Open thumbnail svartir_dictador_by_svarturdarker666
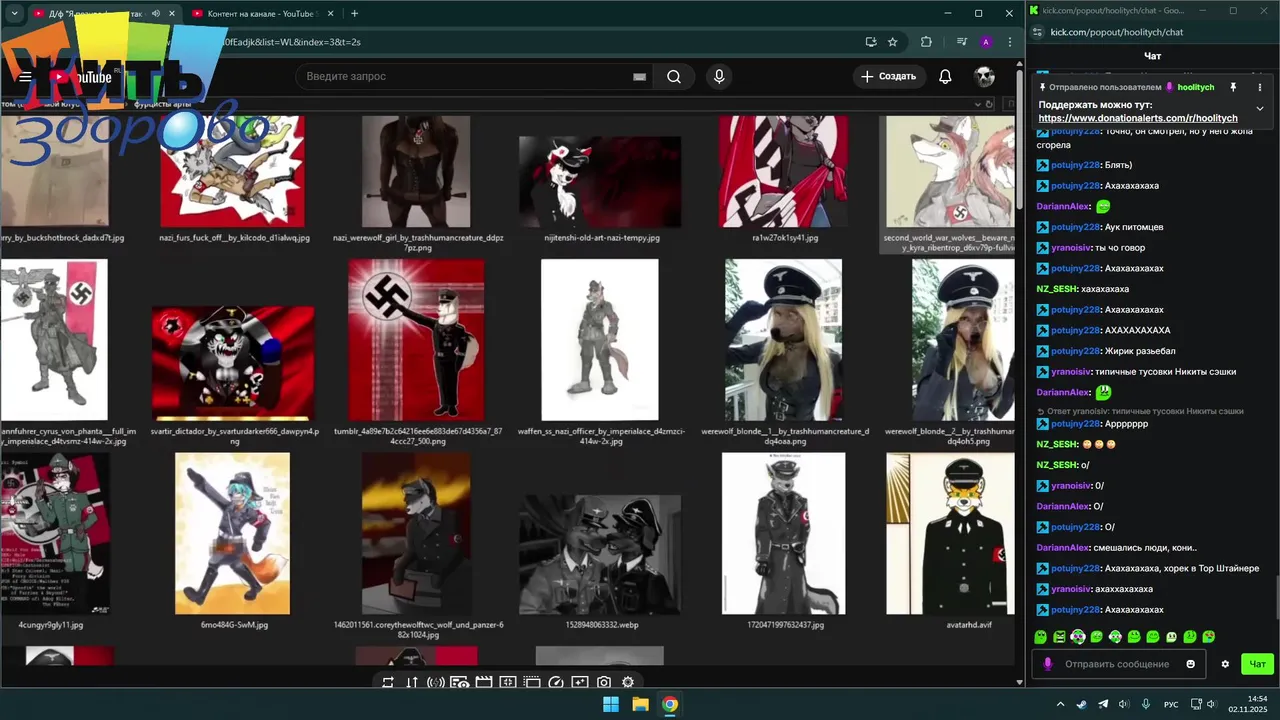Screen dimensions: 1280x720 click(x=233, y=363)
